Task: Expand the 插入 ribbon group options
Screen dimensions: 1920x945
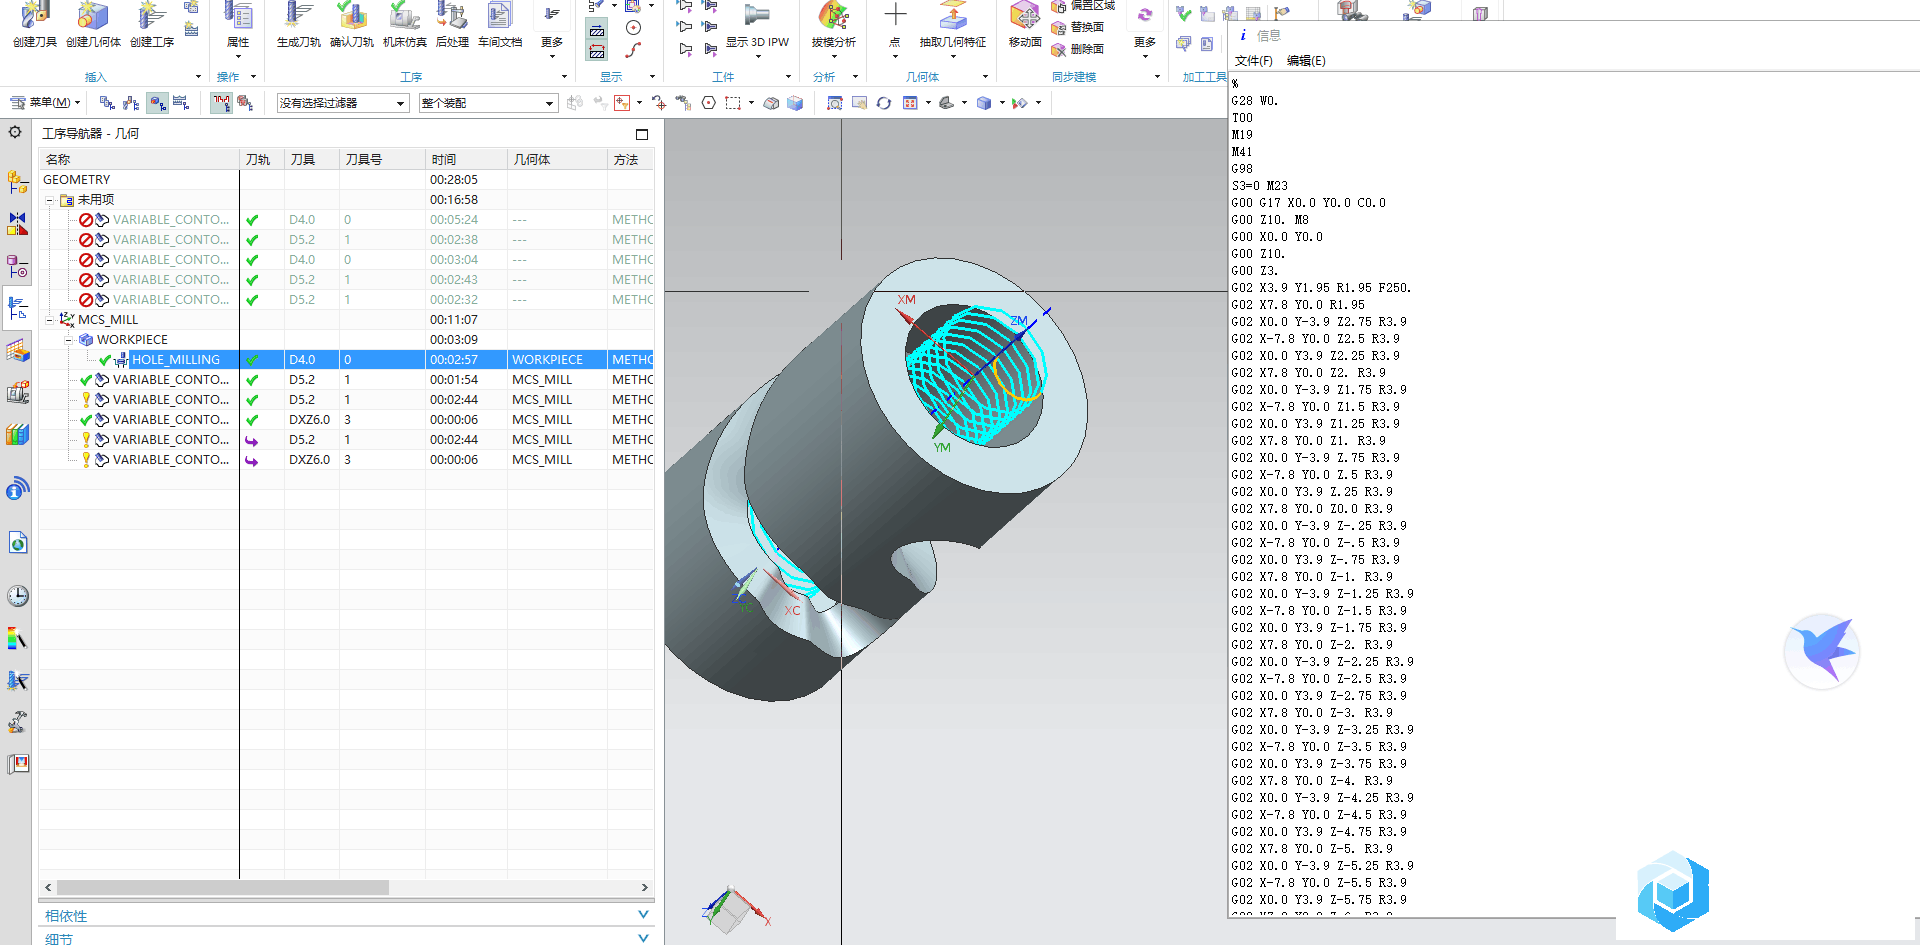Action: [198, 77]
